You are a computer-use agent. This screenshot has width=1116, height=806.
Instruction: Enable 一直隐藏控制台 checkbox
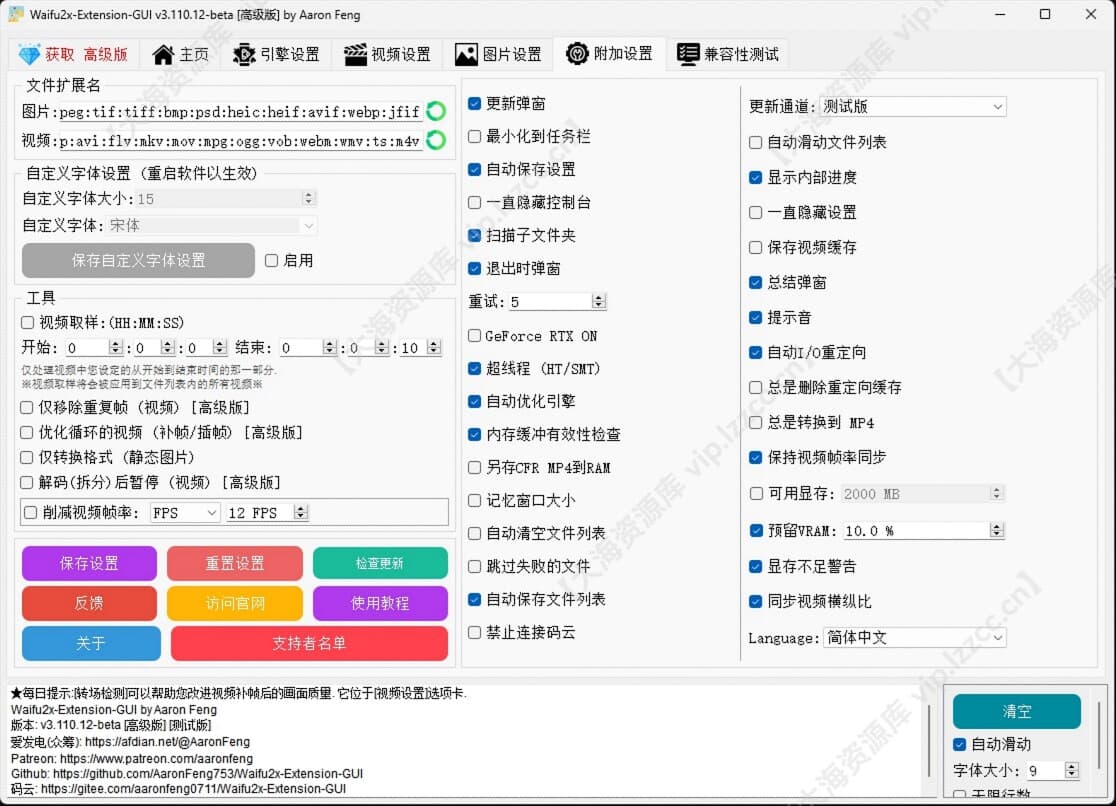tap(475, 202)
